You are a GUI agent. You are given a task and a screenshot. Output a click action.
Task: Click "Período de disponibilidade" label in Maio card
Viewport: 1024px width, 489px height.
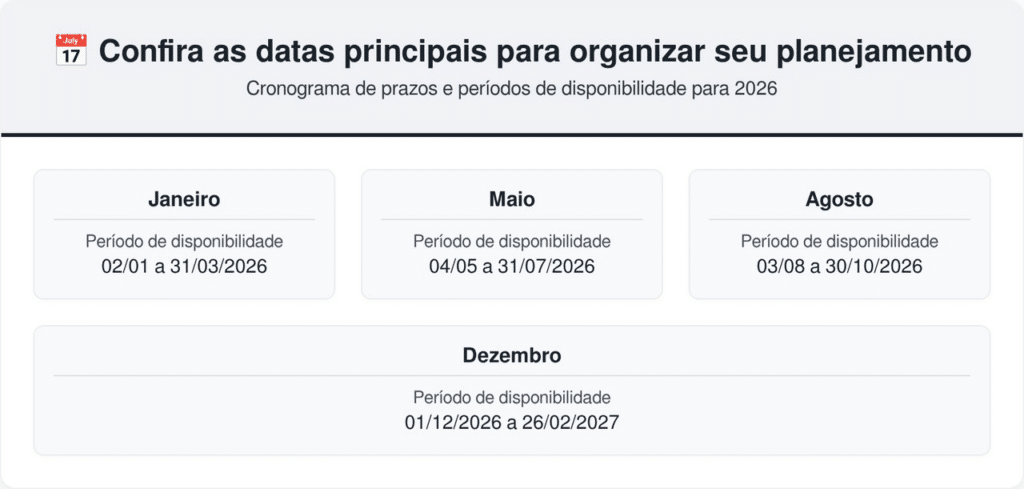click(x=512, y=241)
